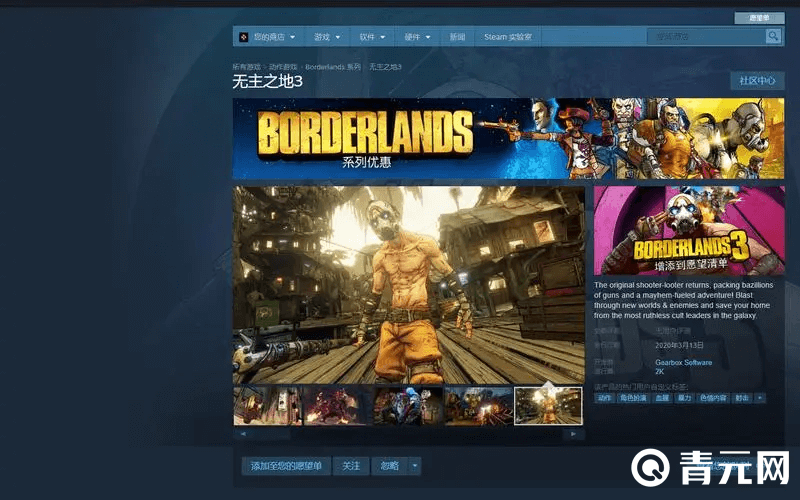The image size is (800, 500).
Task: Click the main screenshot of the masked psycho
Action: point(409,285)
